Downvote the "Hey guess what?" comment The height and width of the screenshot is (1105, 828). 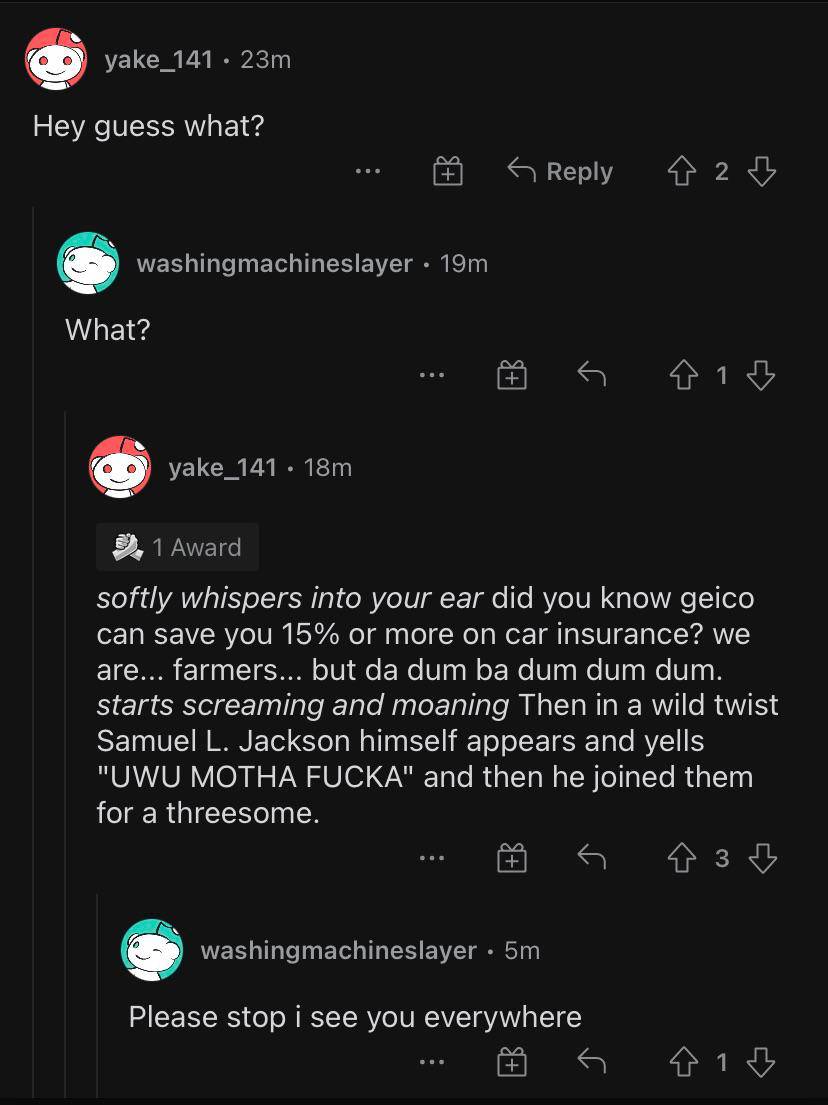point(762,171)
